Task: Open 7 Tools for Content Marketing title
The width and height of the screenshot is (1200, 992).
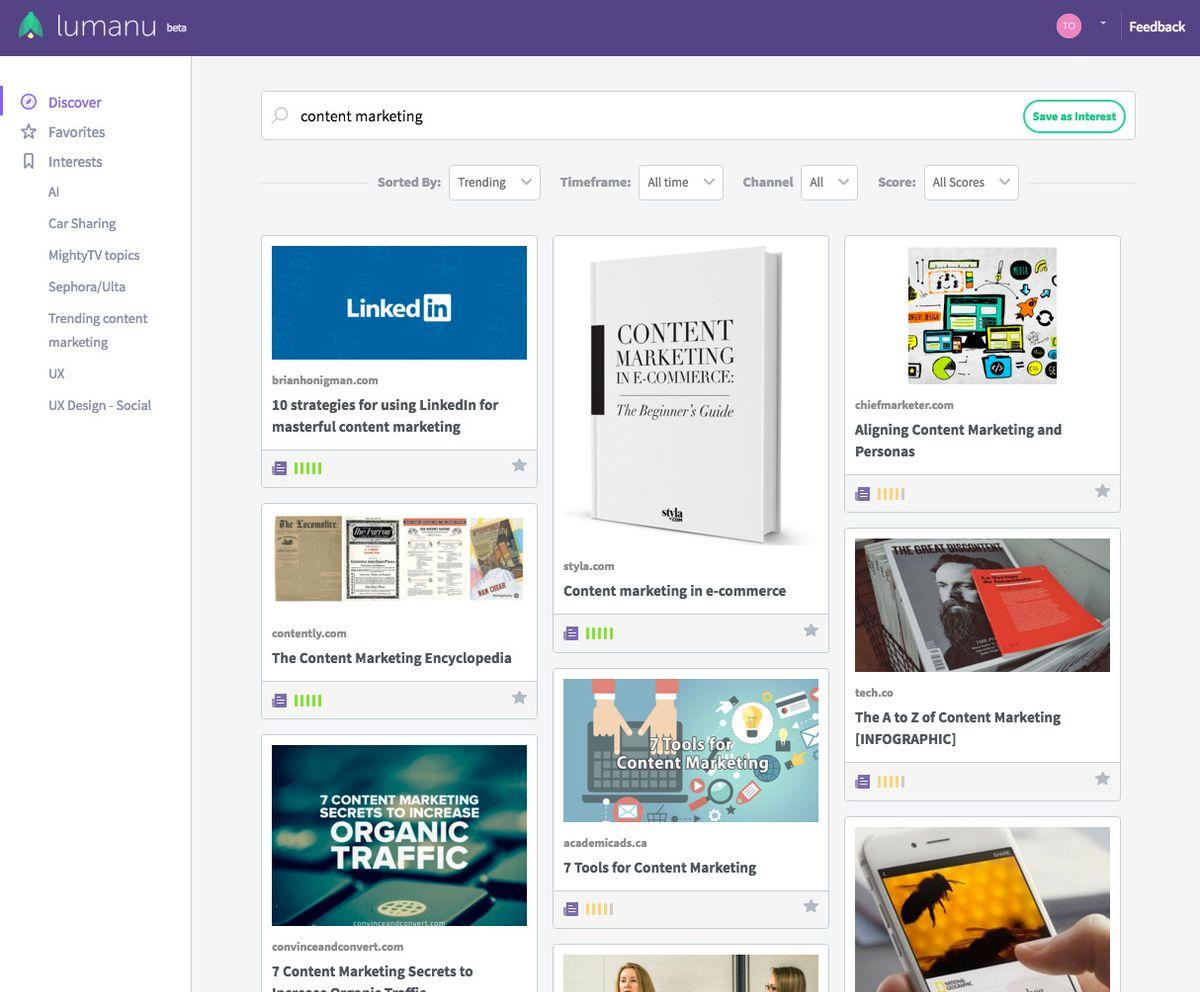Action: click(x=660, y=868)
